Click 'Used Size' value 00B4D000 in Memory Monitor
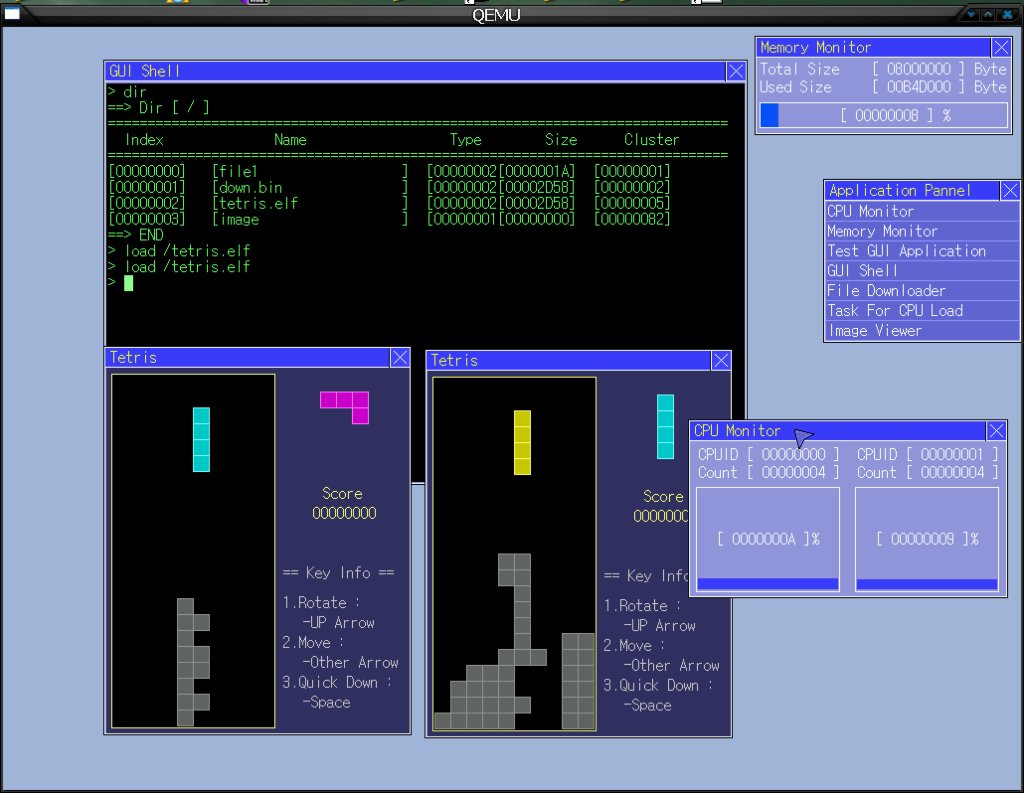 click(919, 87)
